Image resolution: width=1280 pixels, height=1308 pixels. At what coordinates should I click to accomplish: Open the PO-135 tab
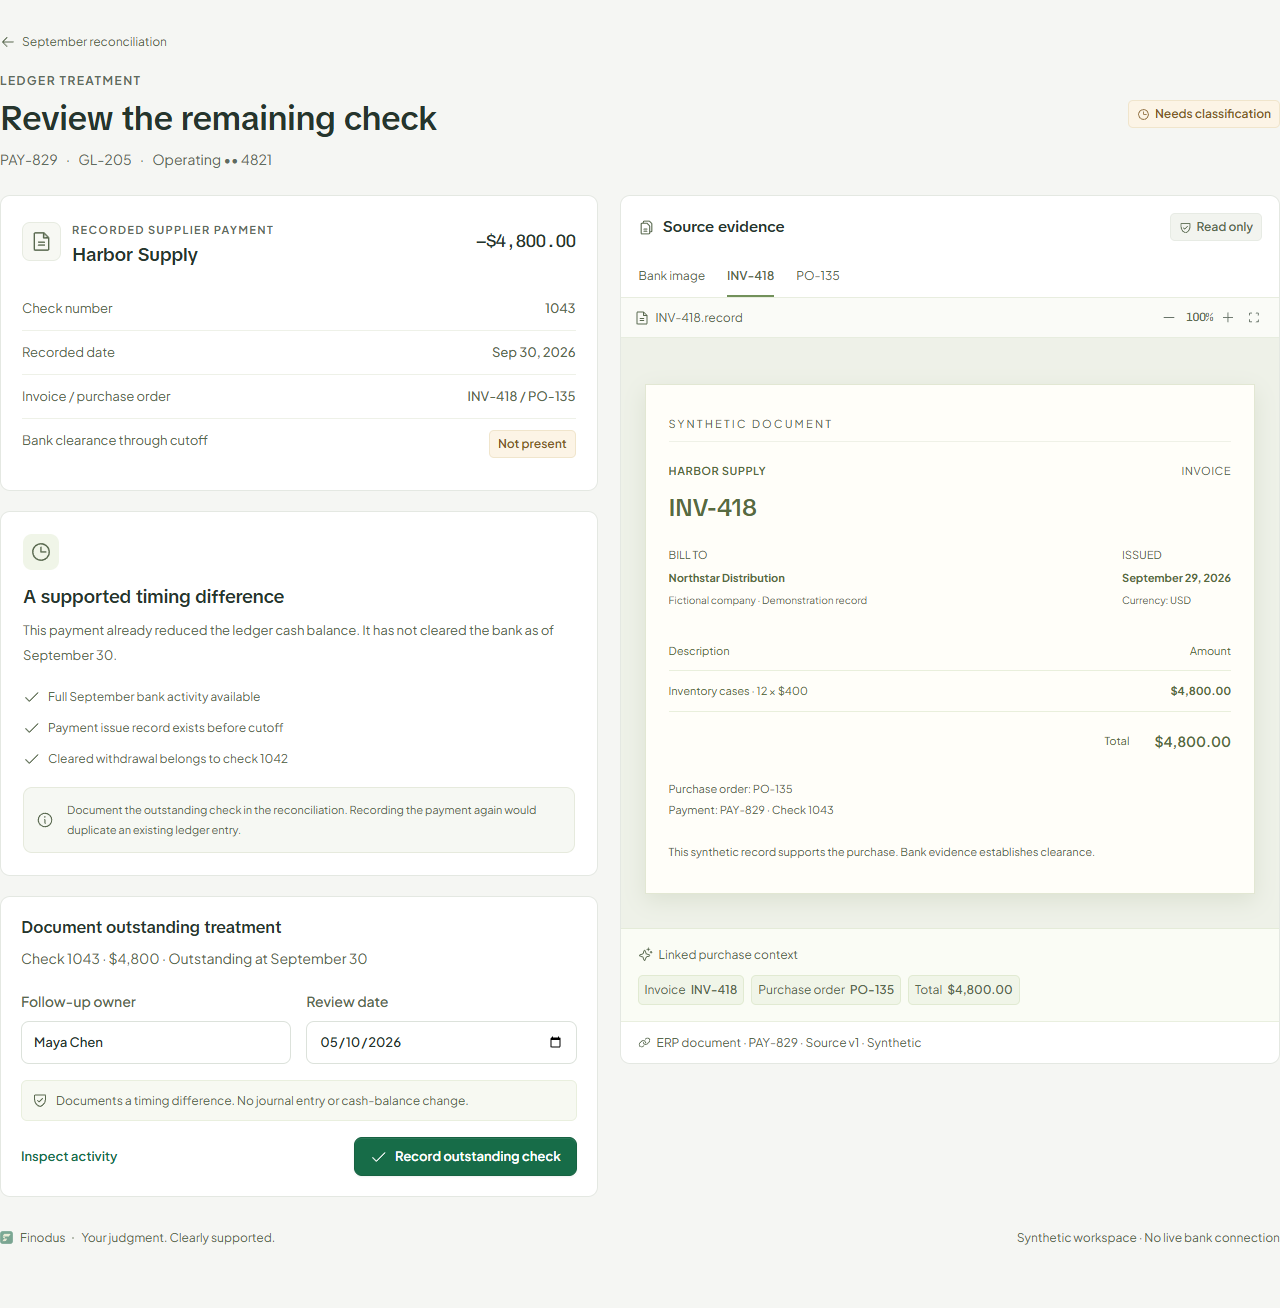(818, 276)
